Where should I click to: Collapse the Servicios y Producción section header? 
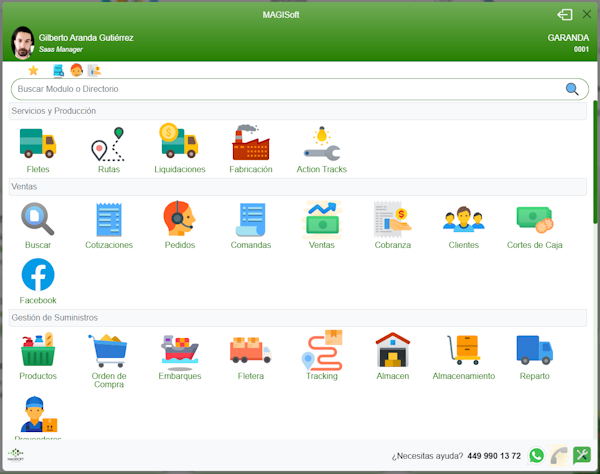297,111
